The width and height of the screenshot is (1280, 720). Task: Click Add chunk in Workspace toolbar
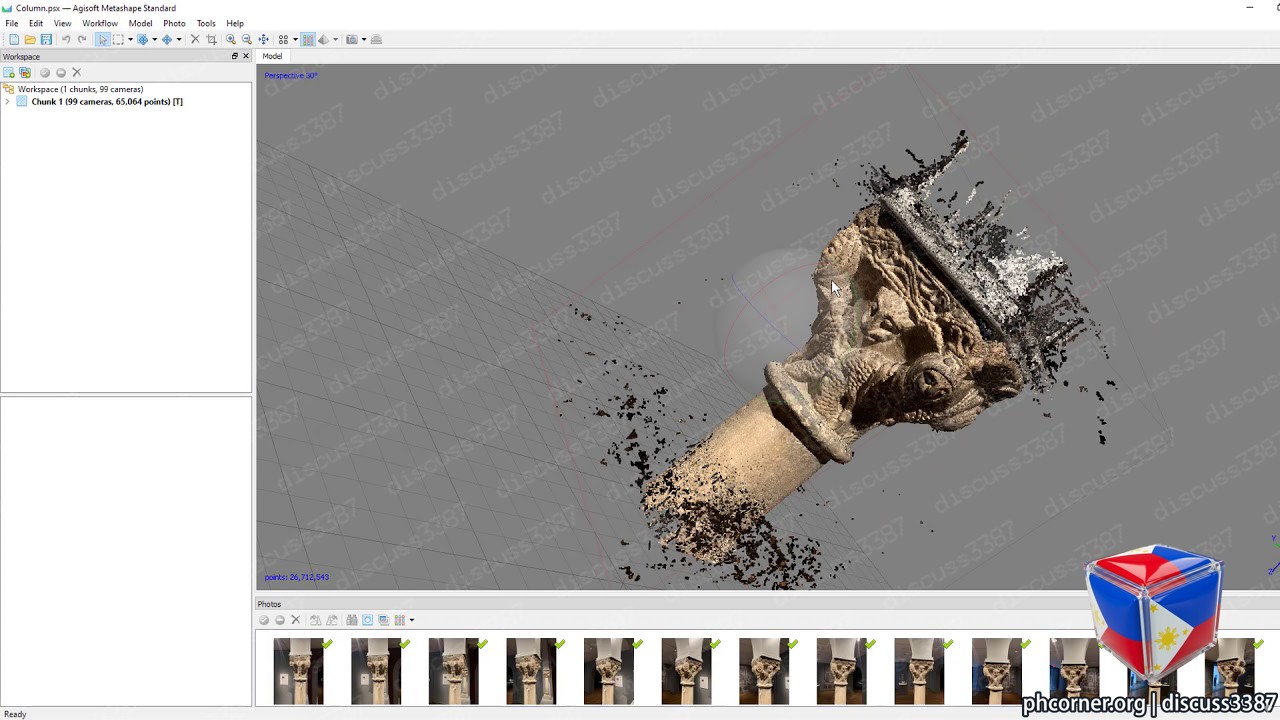pos(9,72)
